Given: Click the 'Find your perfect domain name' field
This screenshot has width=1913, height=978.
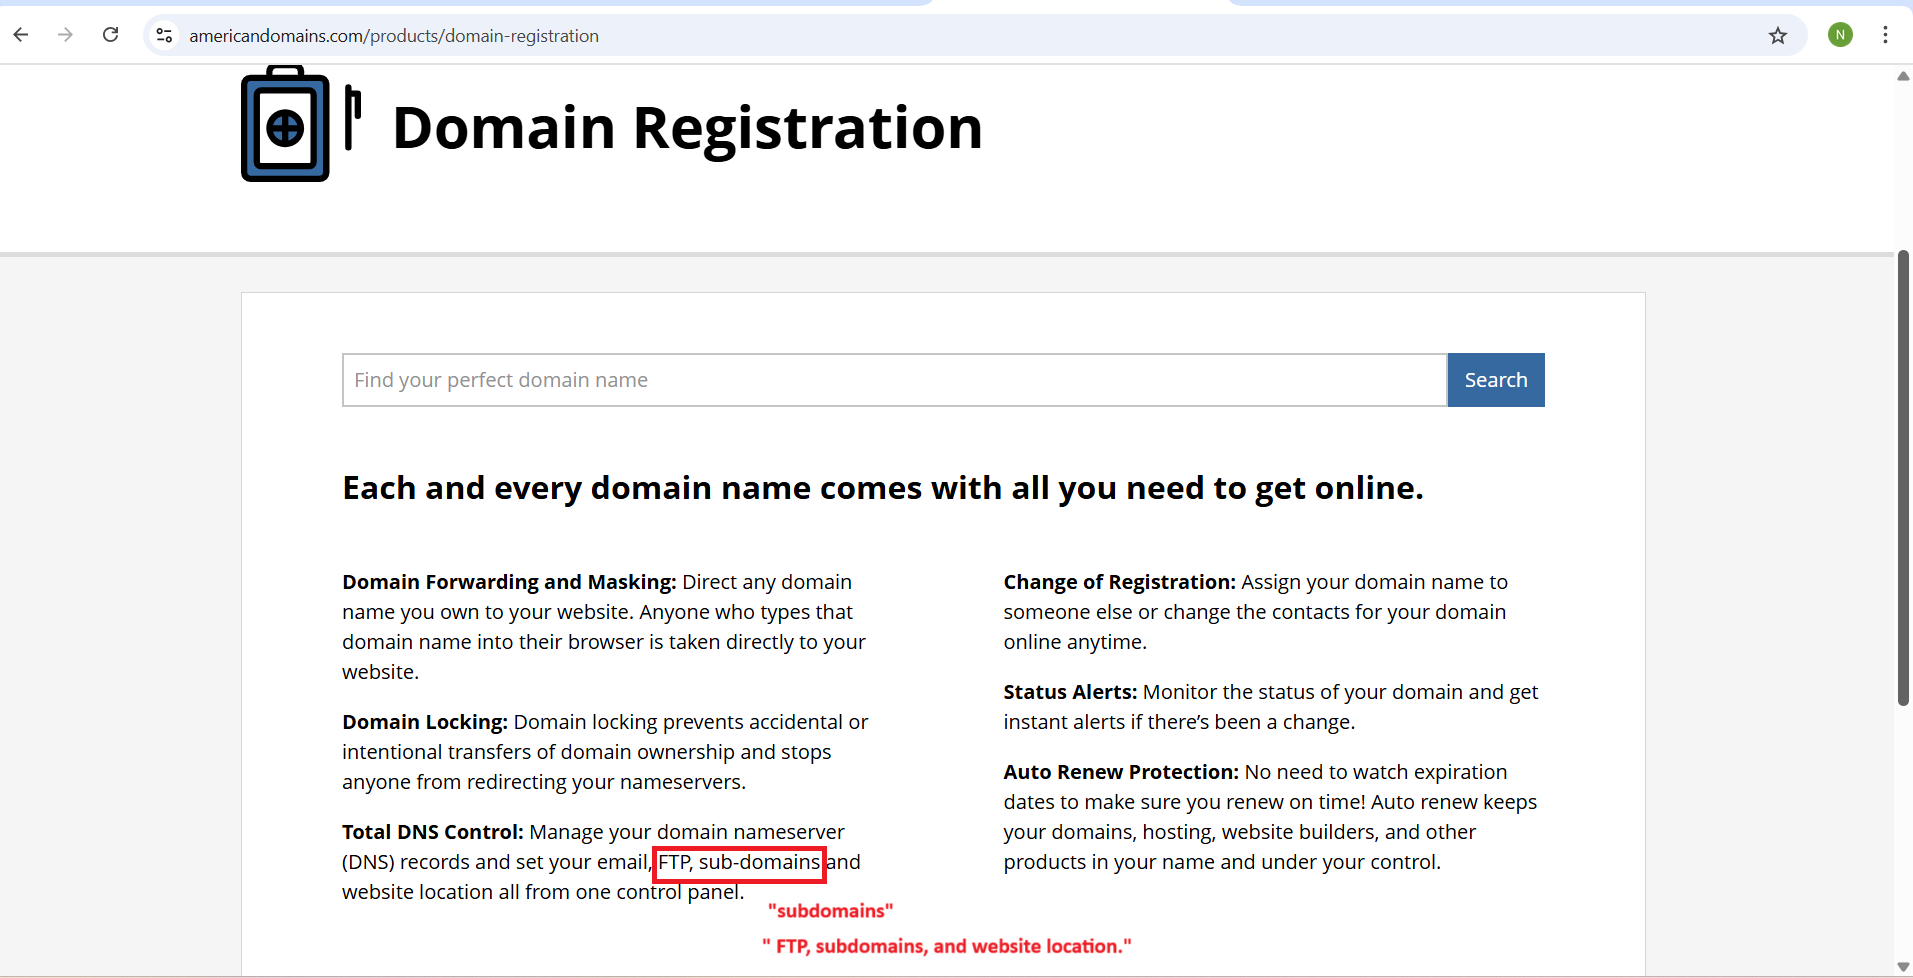Looking at the screenshot, I should [x=894, y=380].
